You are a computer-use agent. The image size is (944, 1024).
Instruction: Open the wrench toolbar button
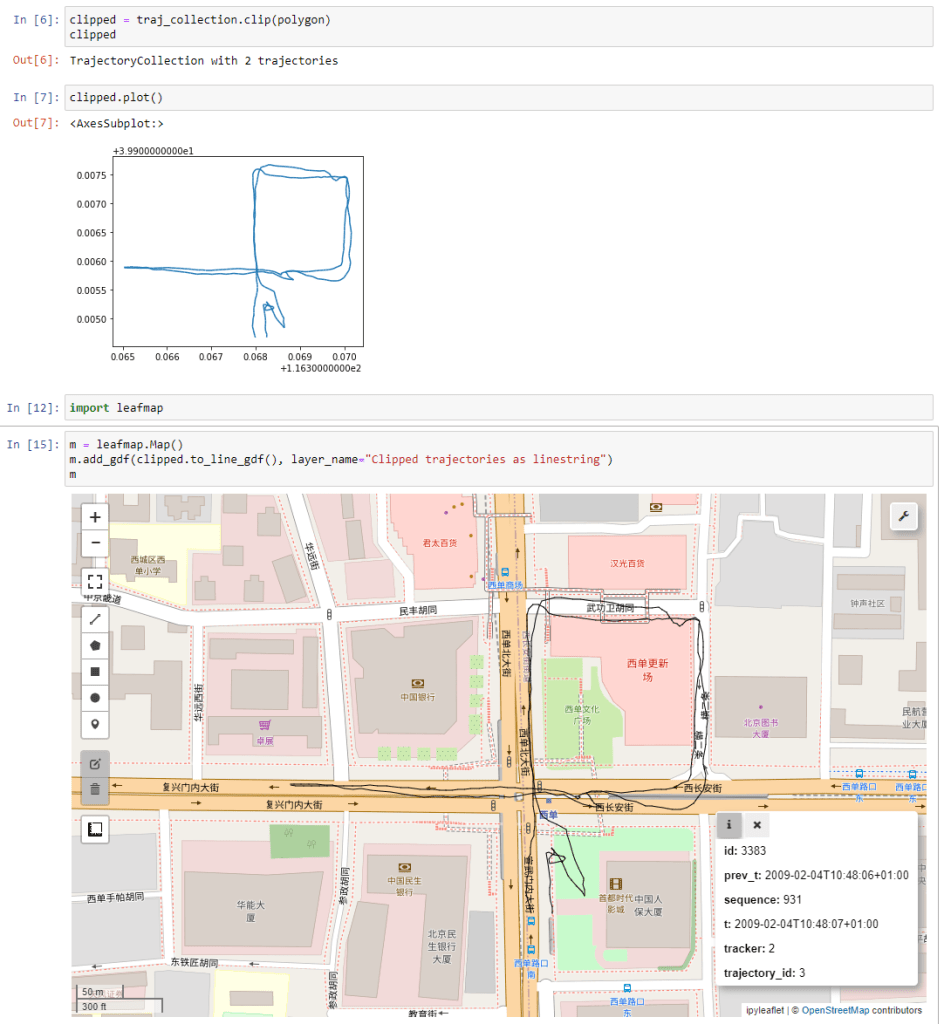click(904, 516)
